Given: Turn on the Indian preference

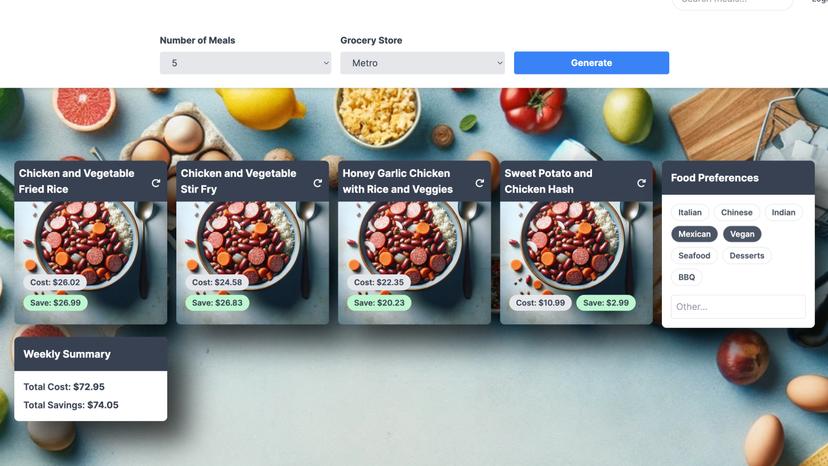Looking at the screenshot, I should 783,212.
